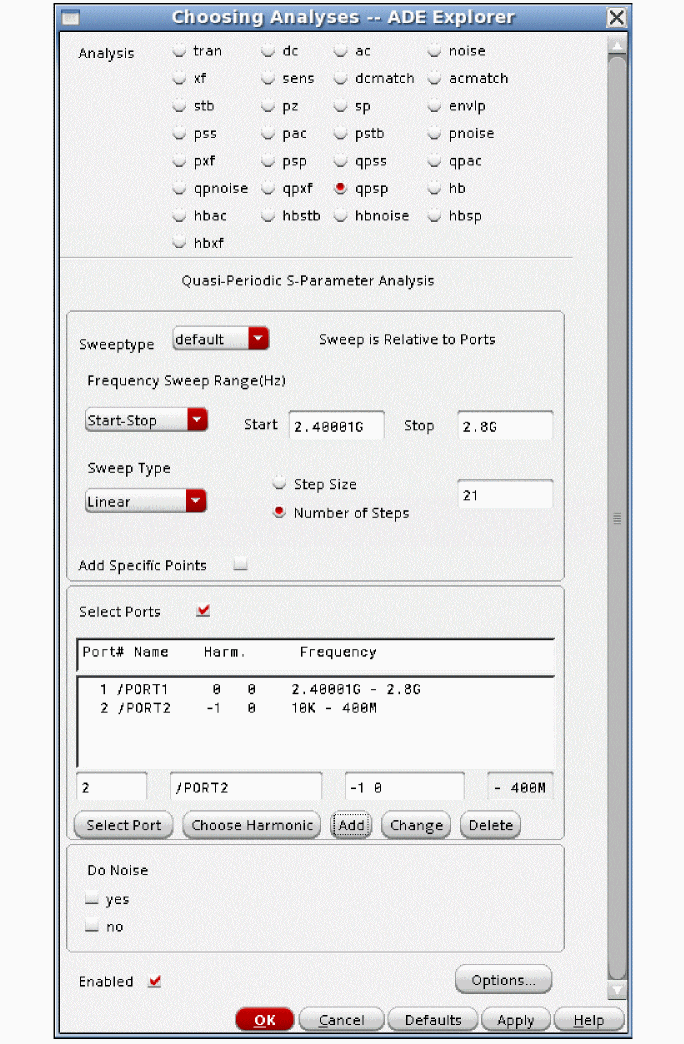684x1044 pixels.
Task: Confirm with the OK button
Action: coord(264,1019)
